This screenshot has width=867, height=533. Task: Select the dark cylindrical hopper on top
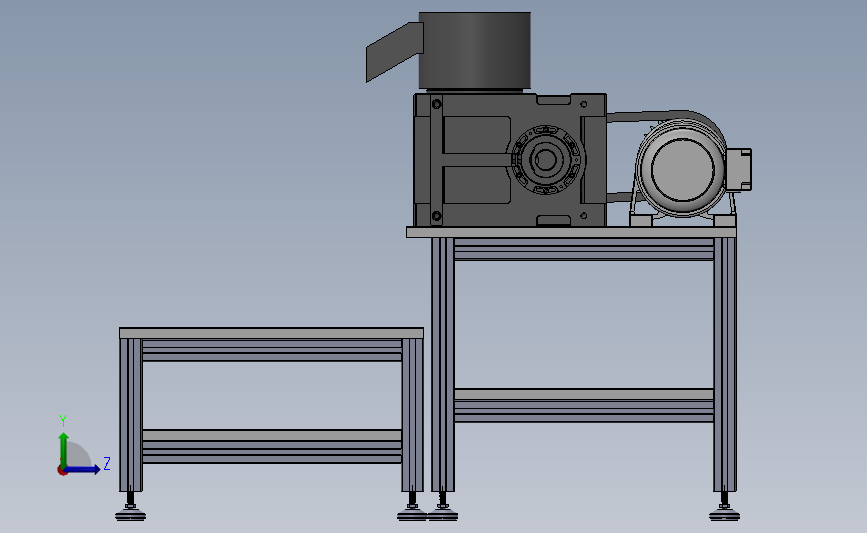(474, 50)
